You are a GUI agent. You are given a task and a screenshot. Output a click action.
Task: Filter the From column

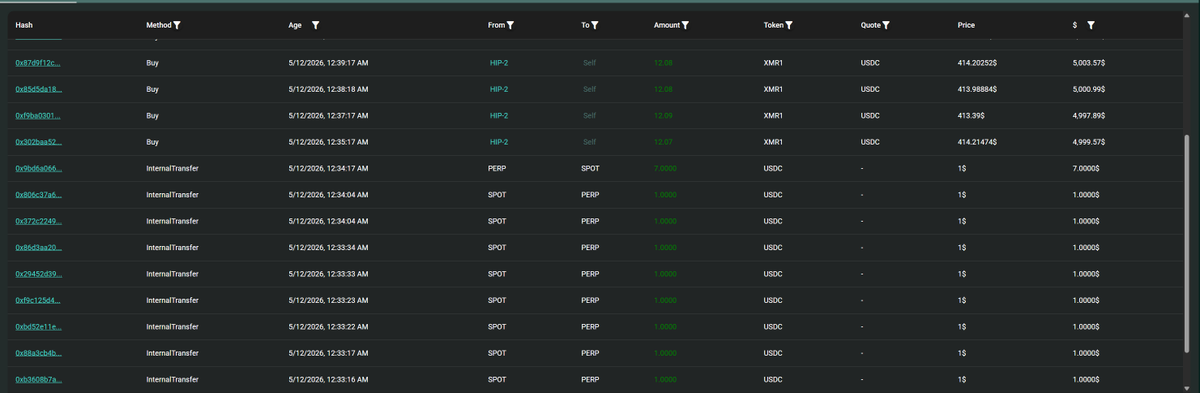point(510,25)
